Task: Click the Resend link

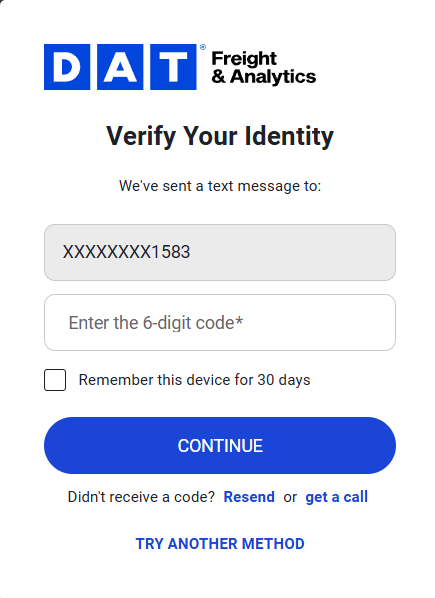Action: point(249,497)
